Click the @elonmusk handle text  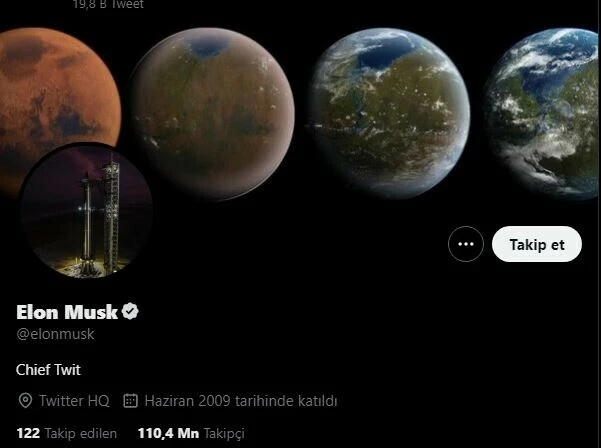click(x=55, y=334)
